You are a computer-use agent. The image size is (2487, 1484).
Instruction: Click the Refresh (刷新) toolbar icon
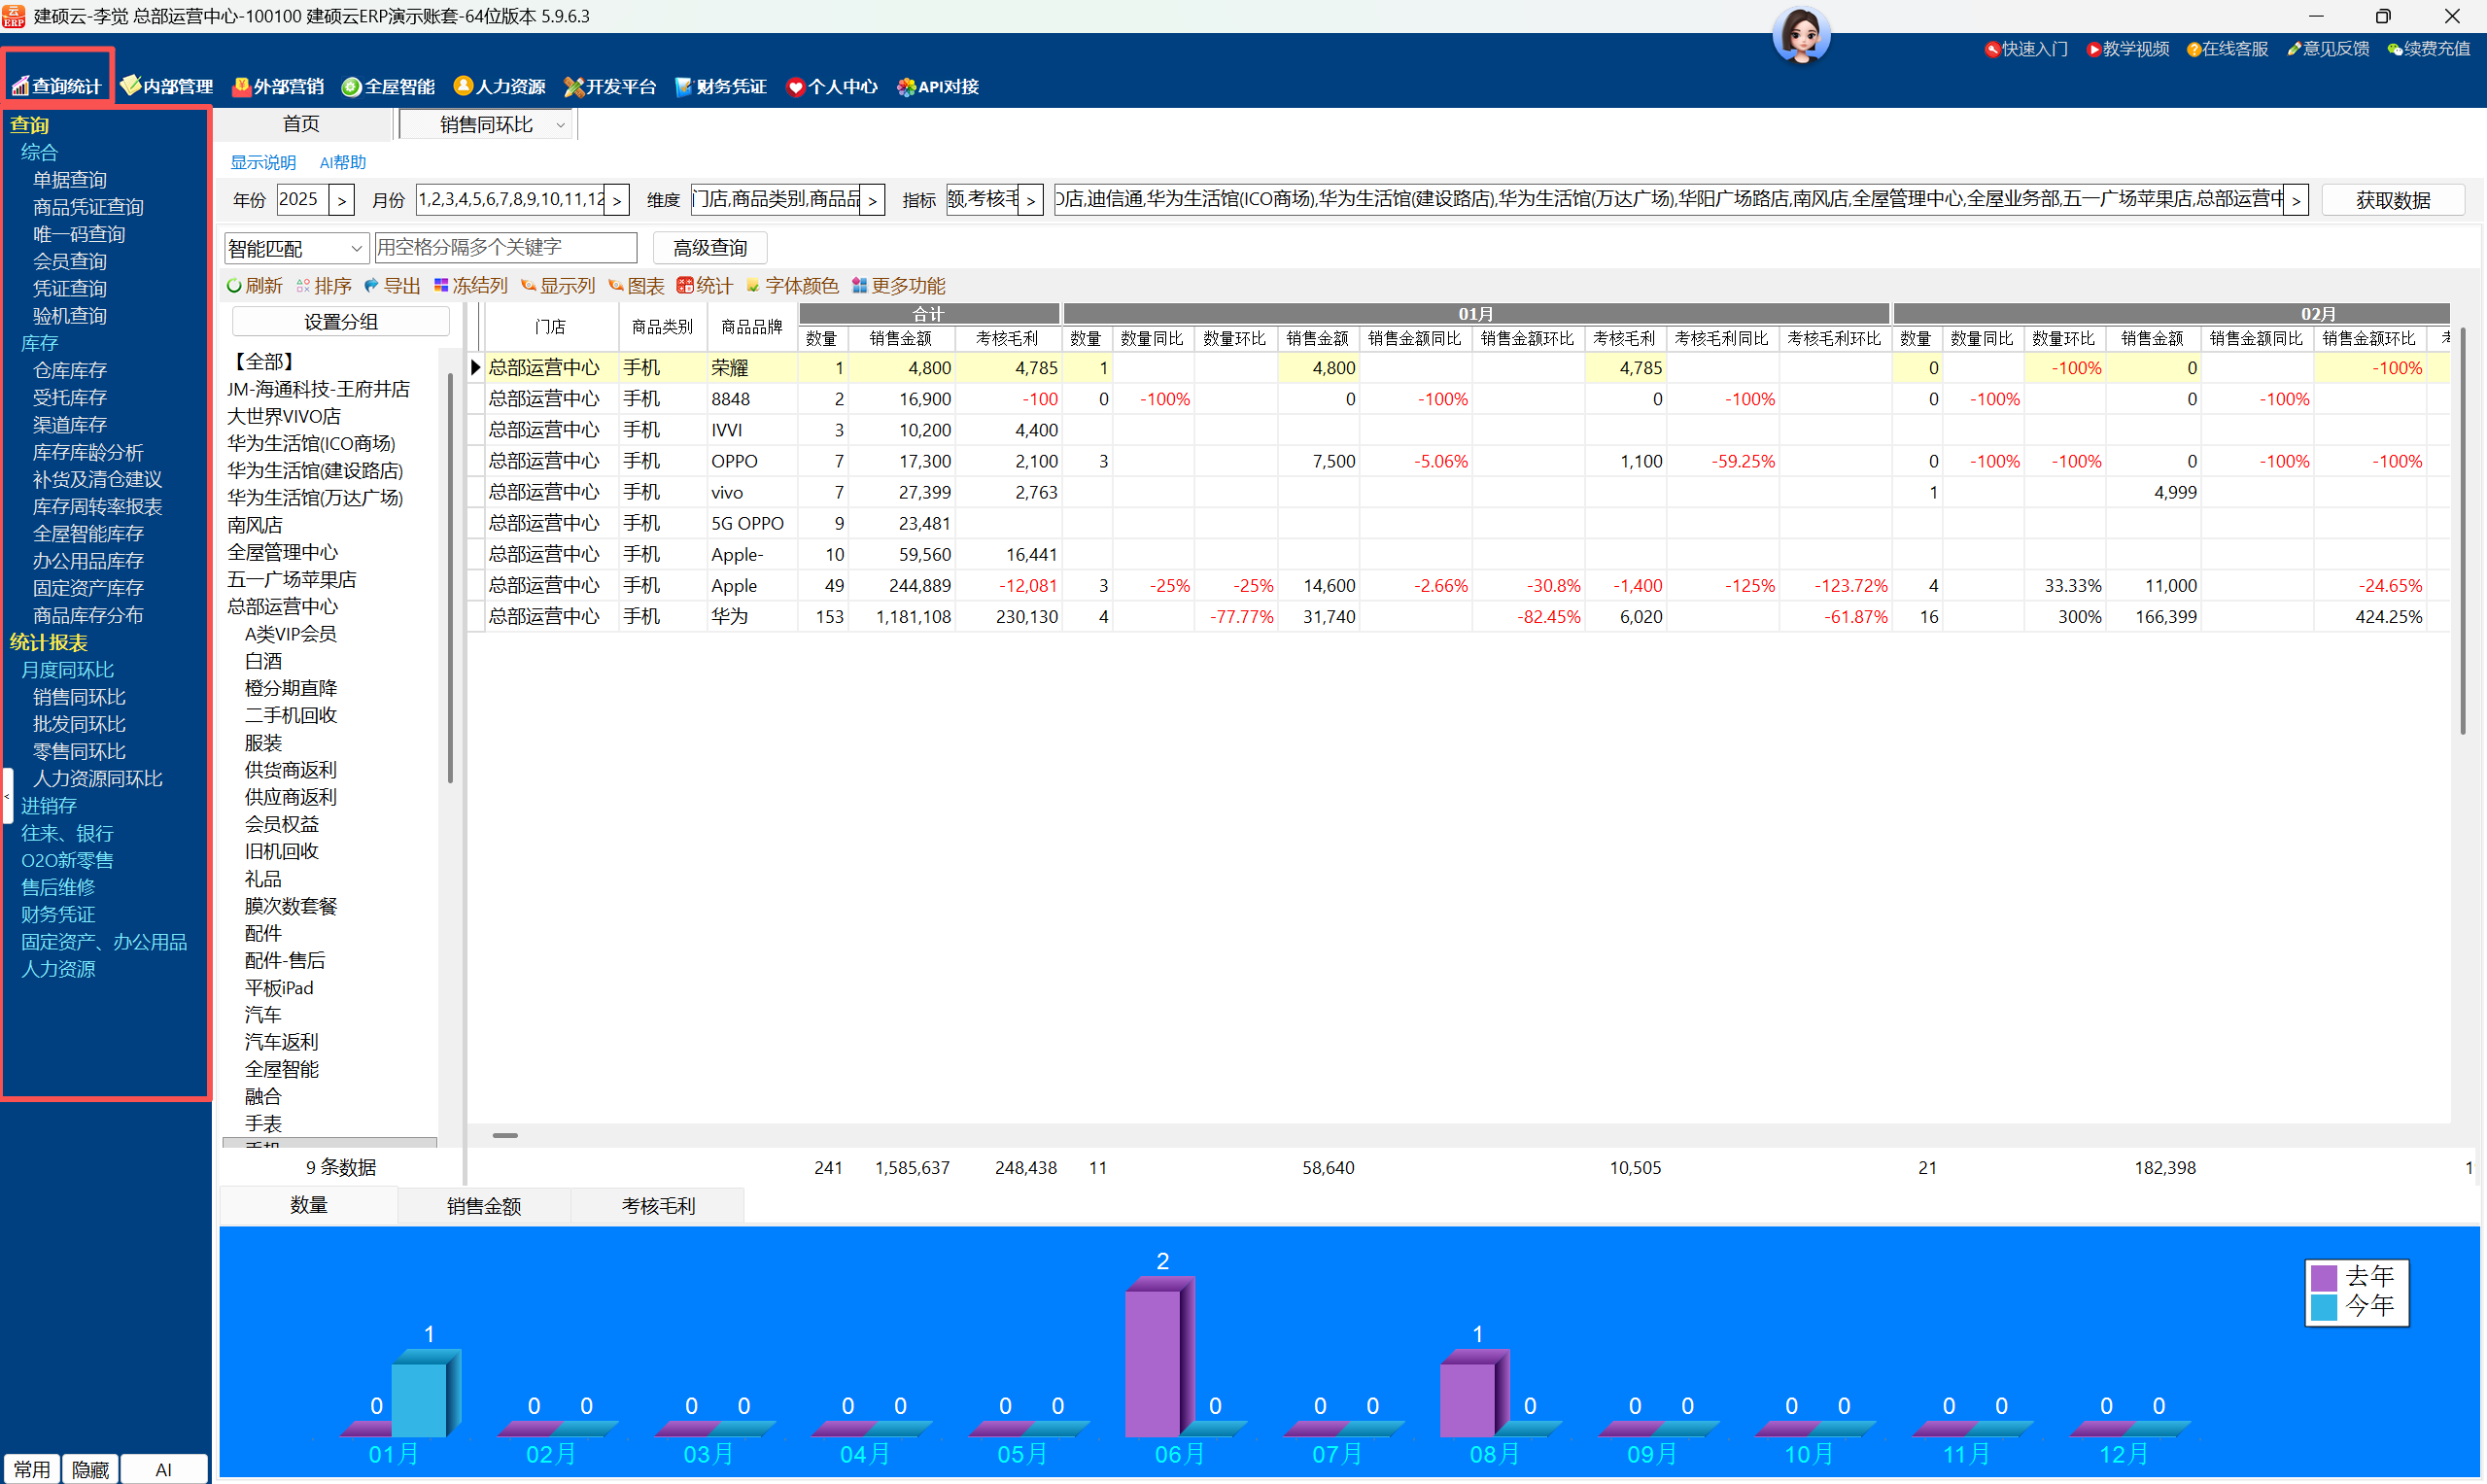[x=235, y=286]
